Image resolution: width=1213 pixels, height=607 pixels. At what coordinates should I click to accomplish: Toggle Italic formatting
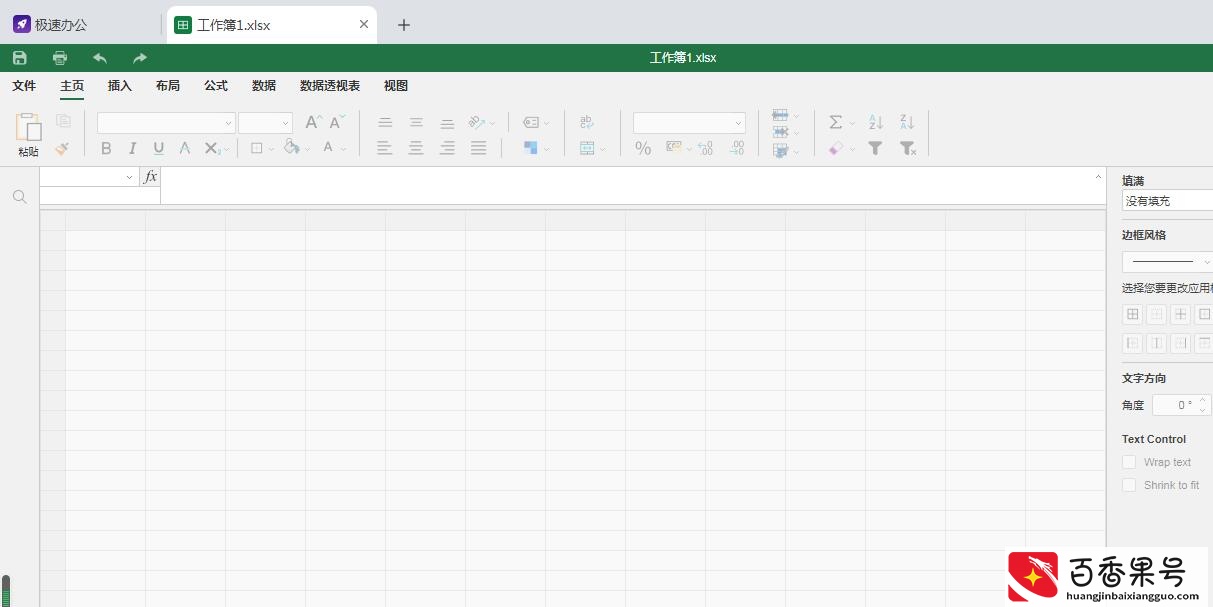pos(132,148)
